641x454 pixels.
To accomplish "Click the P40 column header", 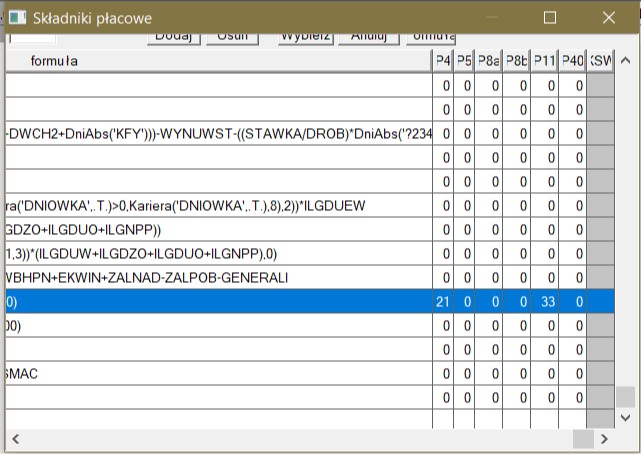I will (x=573, y=62).
